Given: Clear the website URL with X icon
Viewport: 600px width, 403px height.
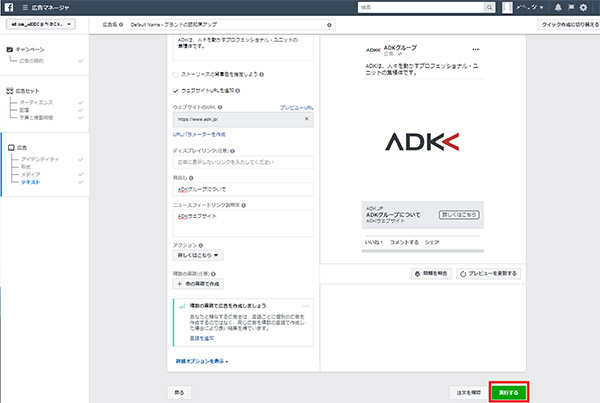Looking at the screenshot, I should pos(307,119).
